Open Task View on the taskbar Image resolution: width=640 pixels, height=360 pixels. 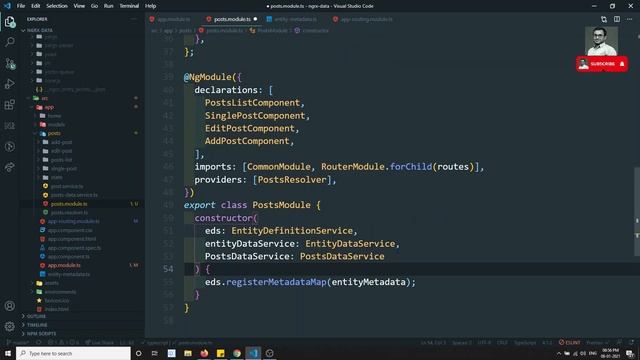[155, 353]
